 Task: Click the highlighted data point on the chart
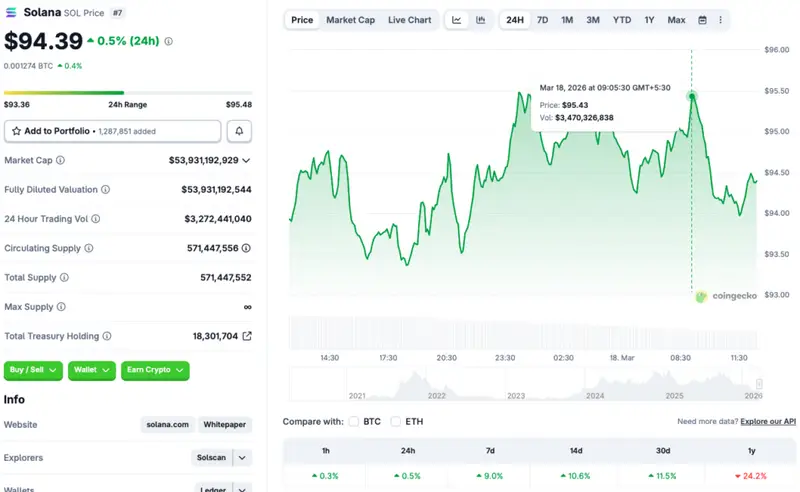[692, 96]
